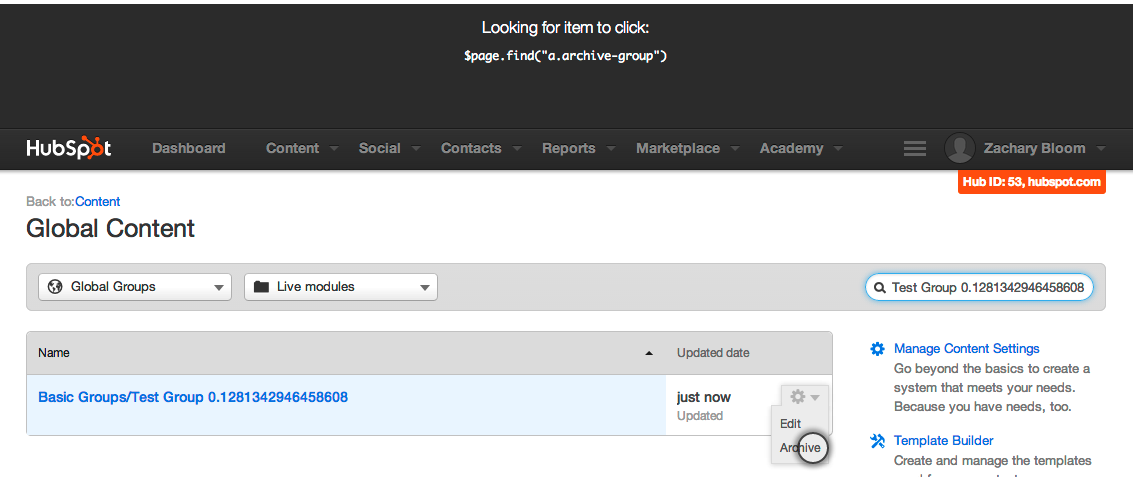Image resolution: width=1133 pixels, height=477 pixels.
Task: Select Edit from the gear menu
Action: pyautogui.click(x=790, y=424)
